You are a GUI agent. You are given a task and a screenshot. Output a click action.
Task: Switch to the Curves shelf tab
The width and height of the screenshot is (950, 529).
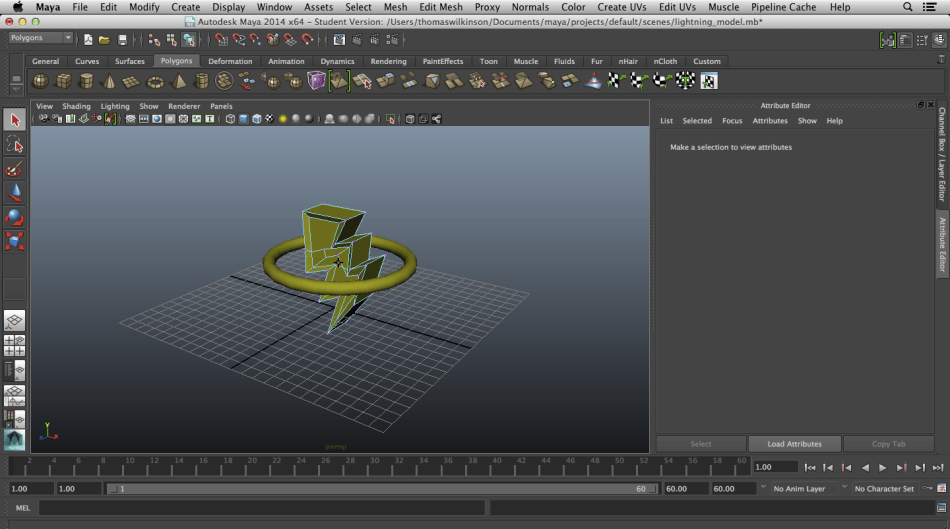pos(87,61)
